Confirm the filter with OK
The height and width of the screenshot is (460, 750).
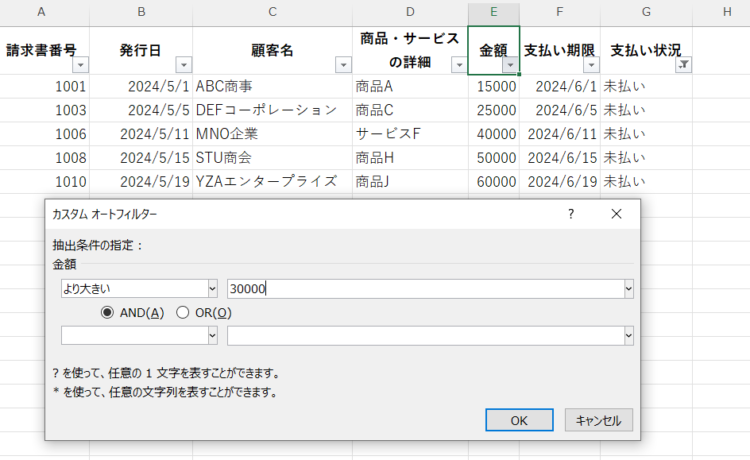point(519,420)
